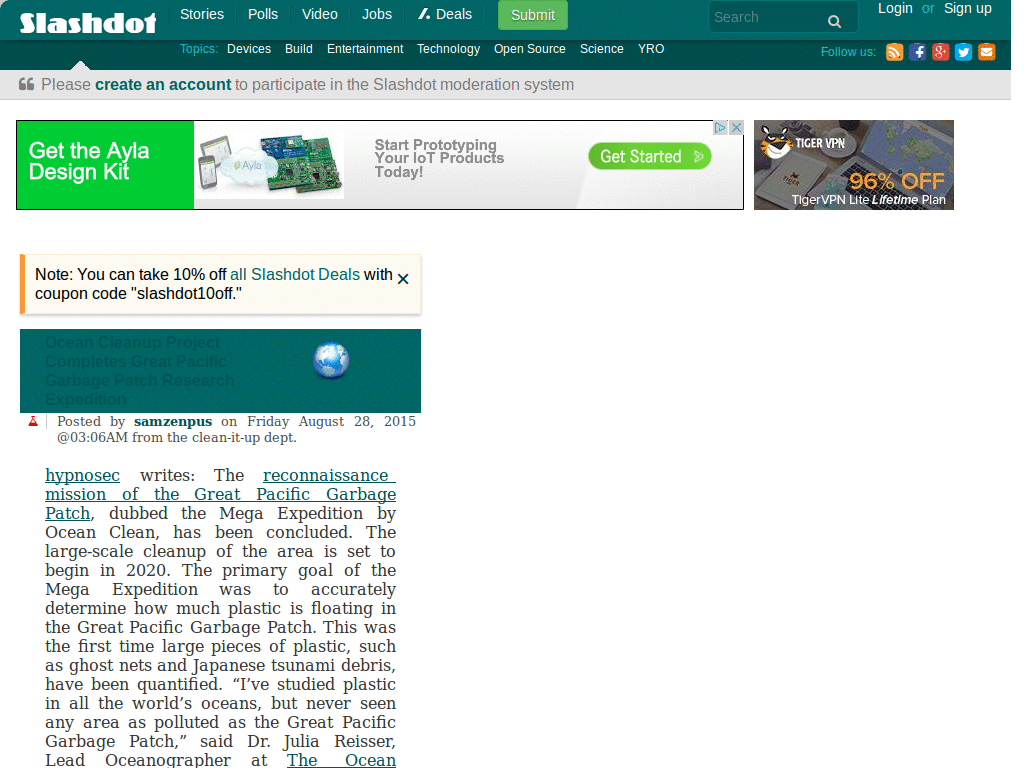Viewport: 1024px width, 768px height.
Task: Click the email newsletter icon
Action: [x=985, y=52]
